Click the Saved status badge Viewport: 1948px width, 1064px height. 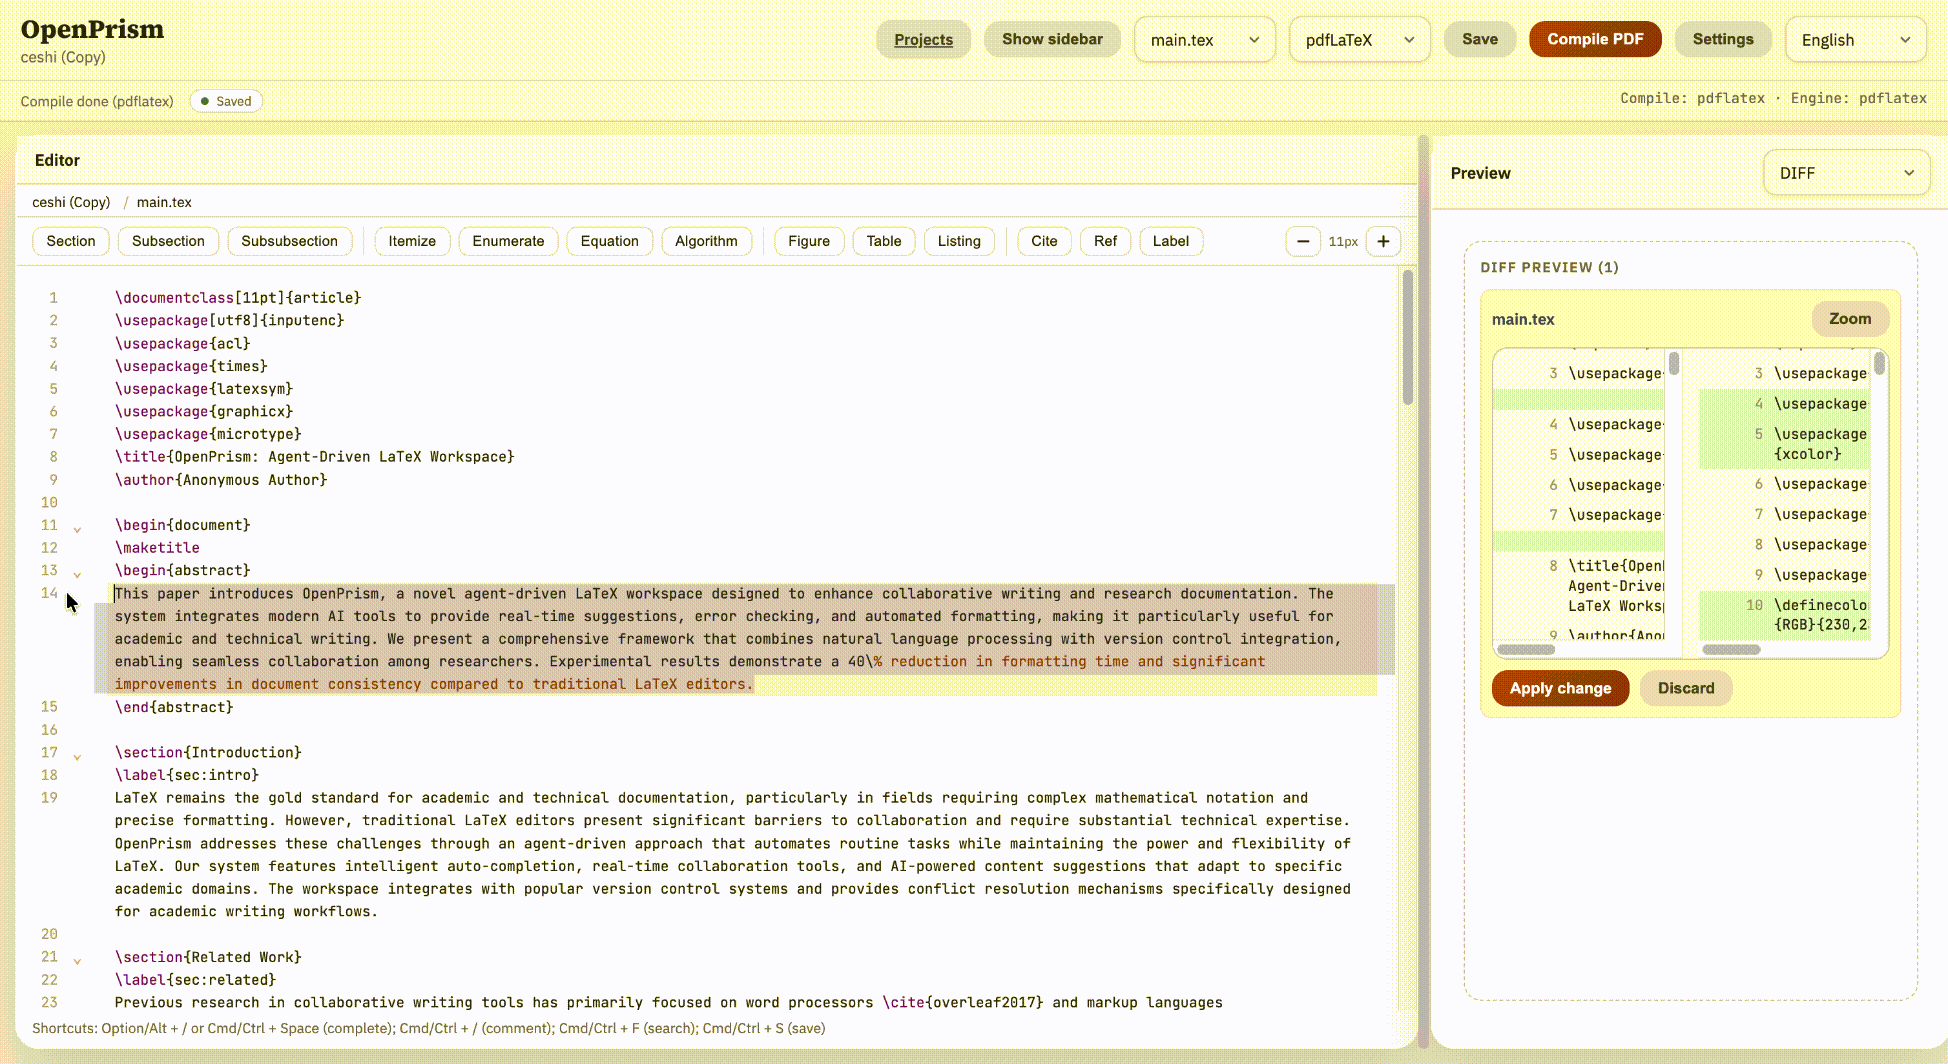point(226,101)
